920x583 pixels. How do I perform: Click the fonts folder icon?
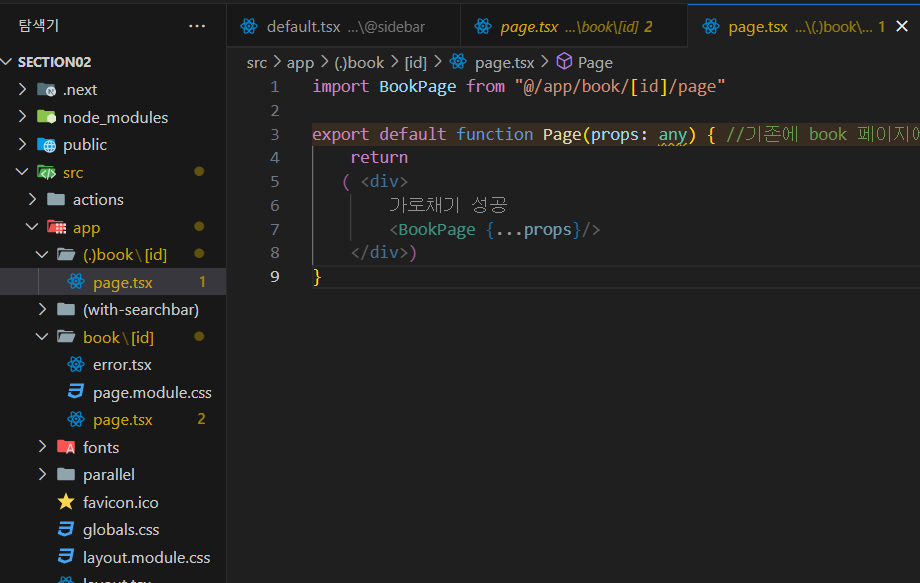(66, 447)
